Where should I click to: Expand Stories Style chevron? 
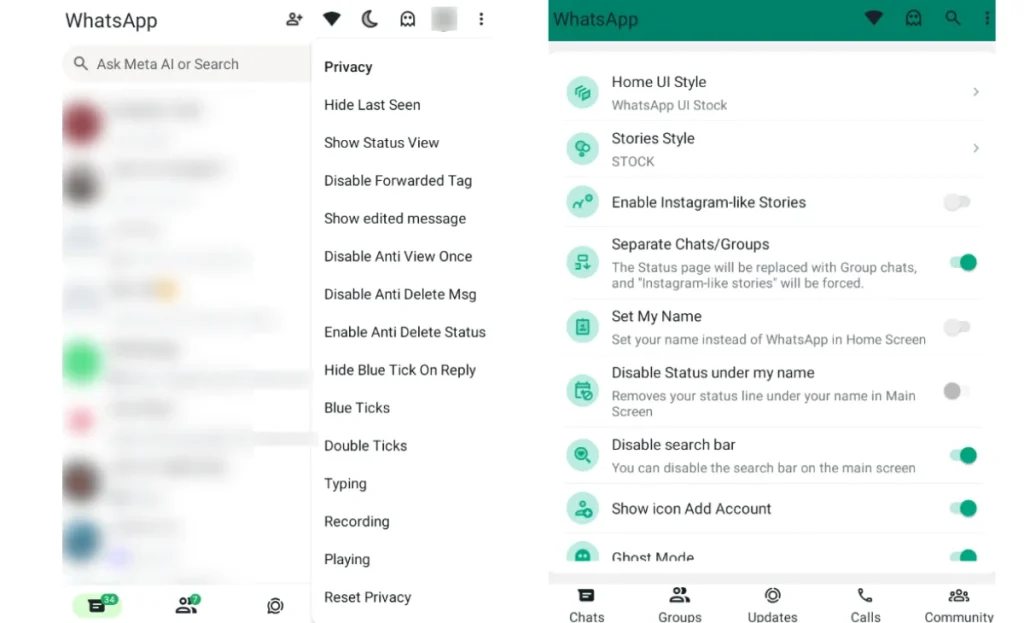[976, 148]
